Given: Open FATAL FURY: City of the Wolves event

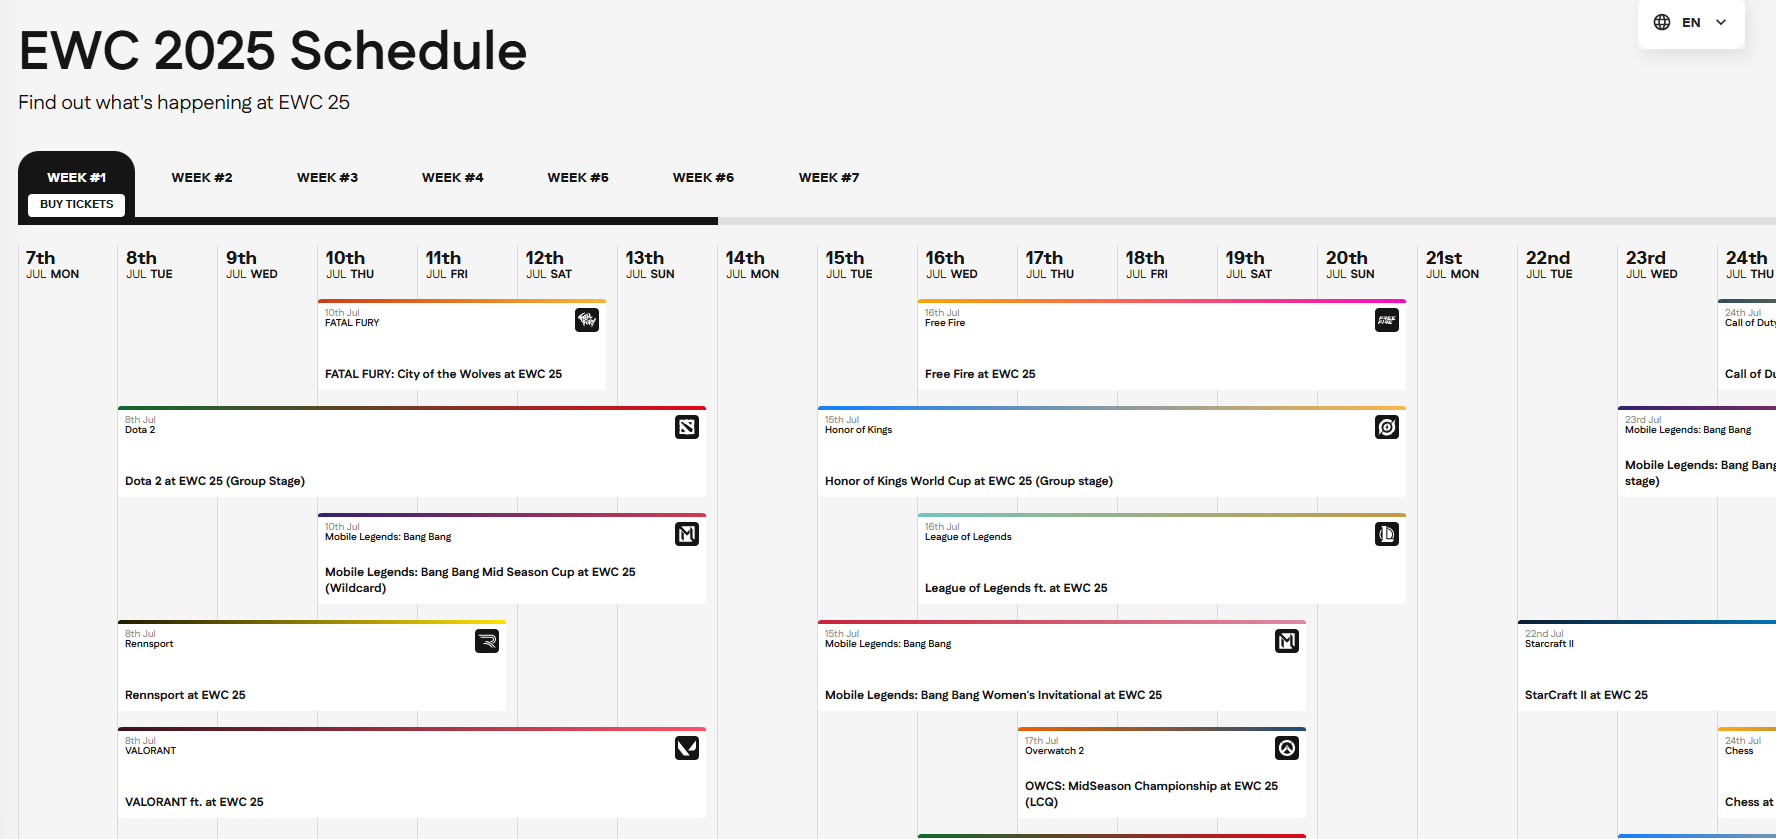Looking at the screenshot, I should pyautogui.click(x=462, y=345).
